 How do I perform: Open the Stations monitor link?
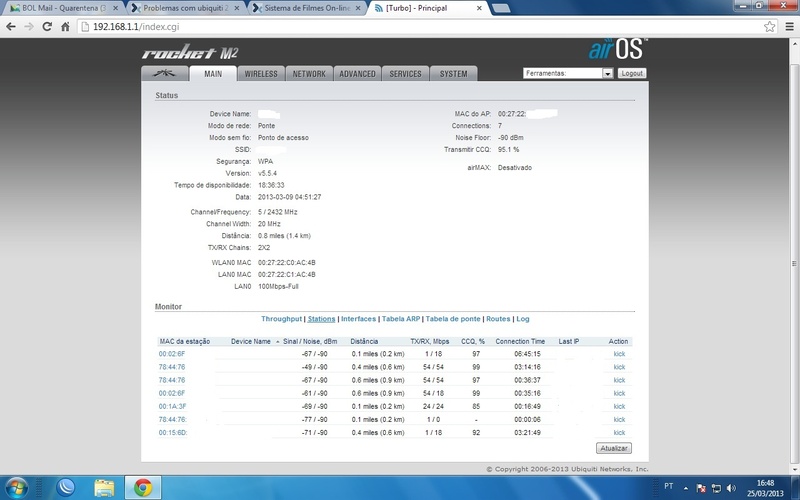tap(321, 319)
